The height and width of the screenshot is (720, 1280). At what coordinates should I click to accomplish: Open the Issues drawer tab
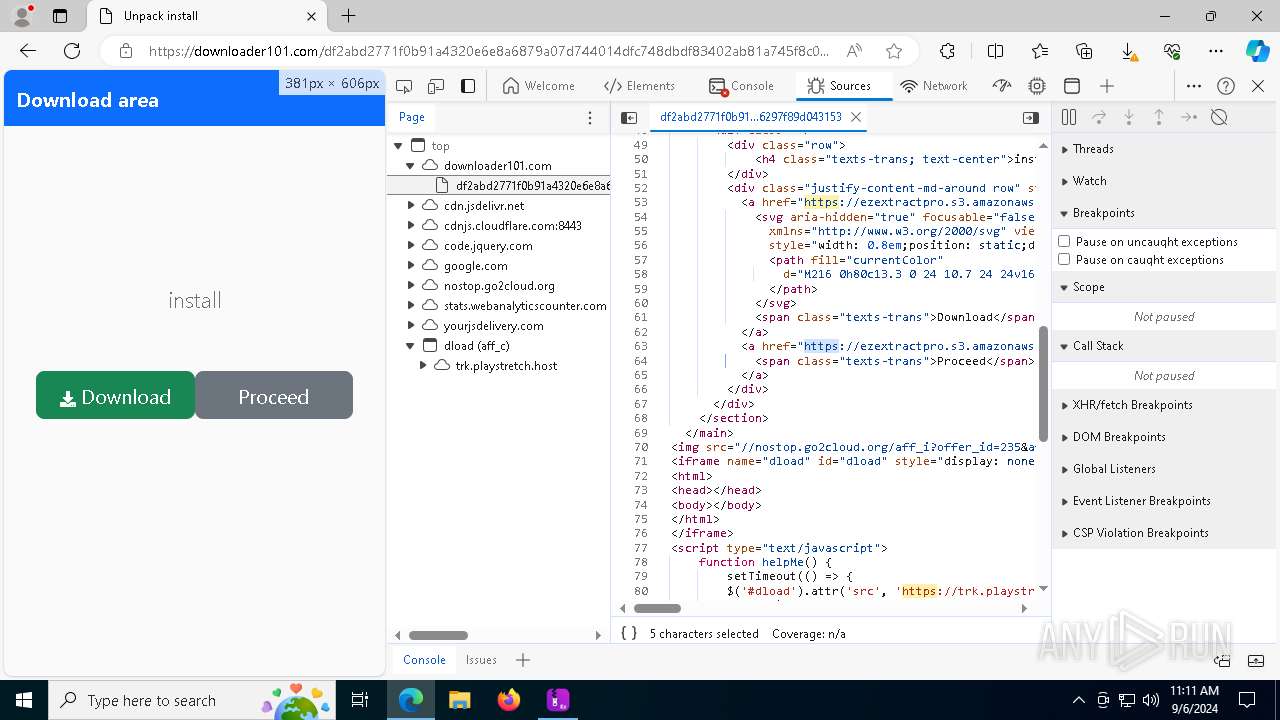[481, 660]
